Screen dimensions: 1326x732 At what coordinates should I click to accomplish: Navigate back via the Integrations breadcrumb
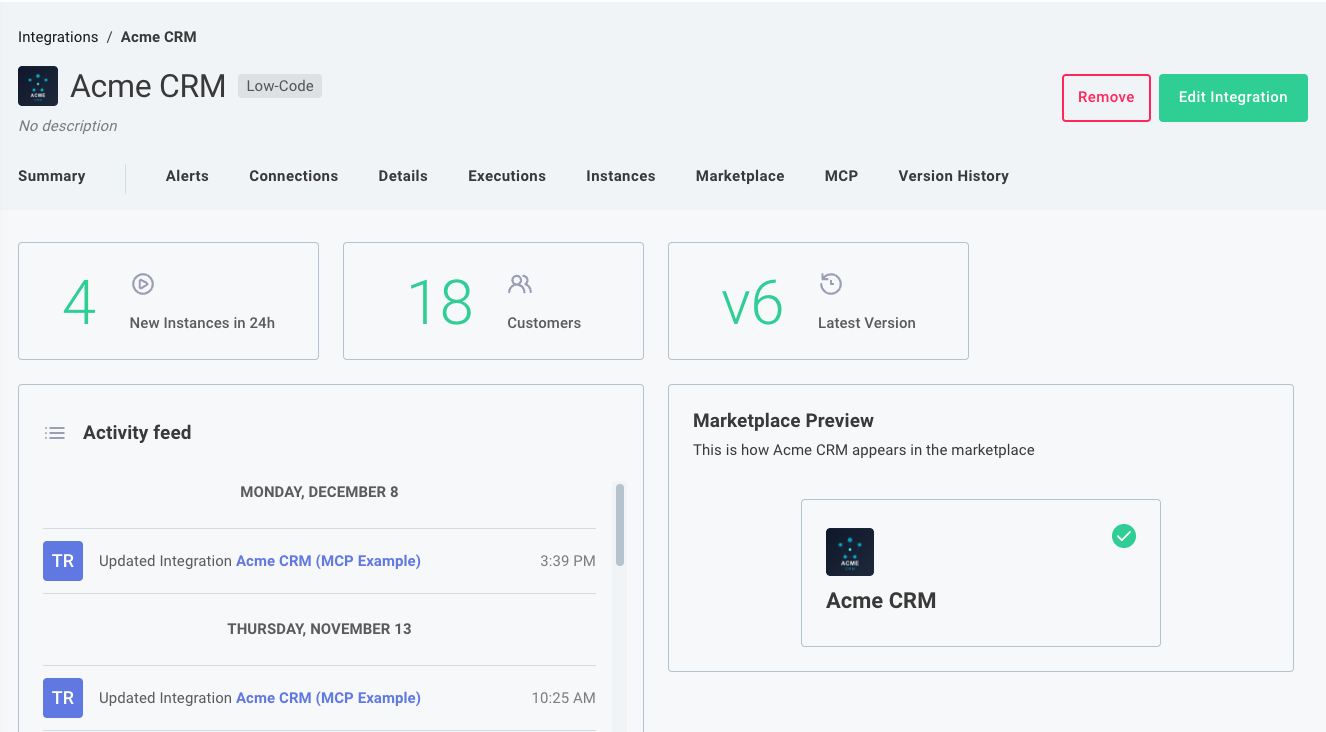[x=57, y=36]
